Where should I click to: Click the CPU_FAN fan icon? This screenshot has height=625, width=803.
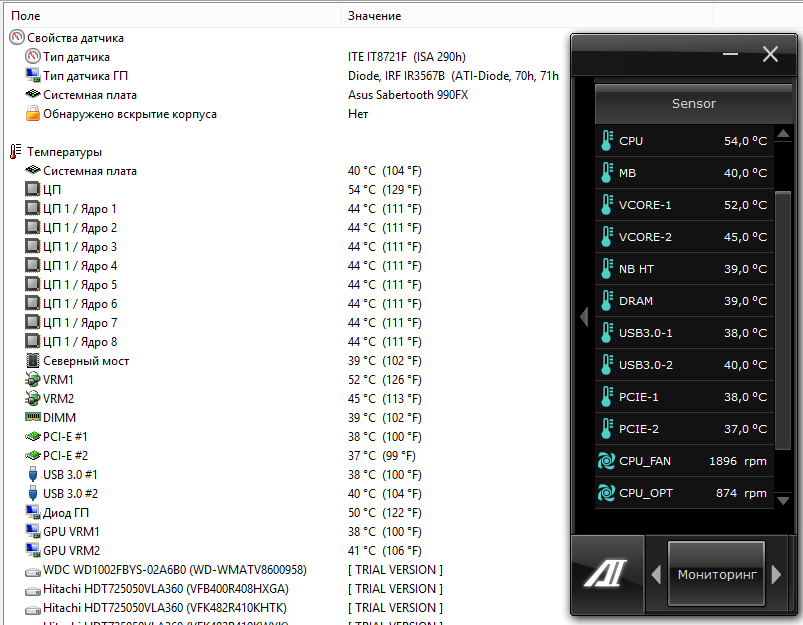606,461
